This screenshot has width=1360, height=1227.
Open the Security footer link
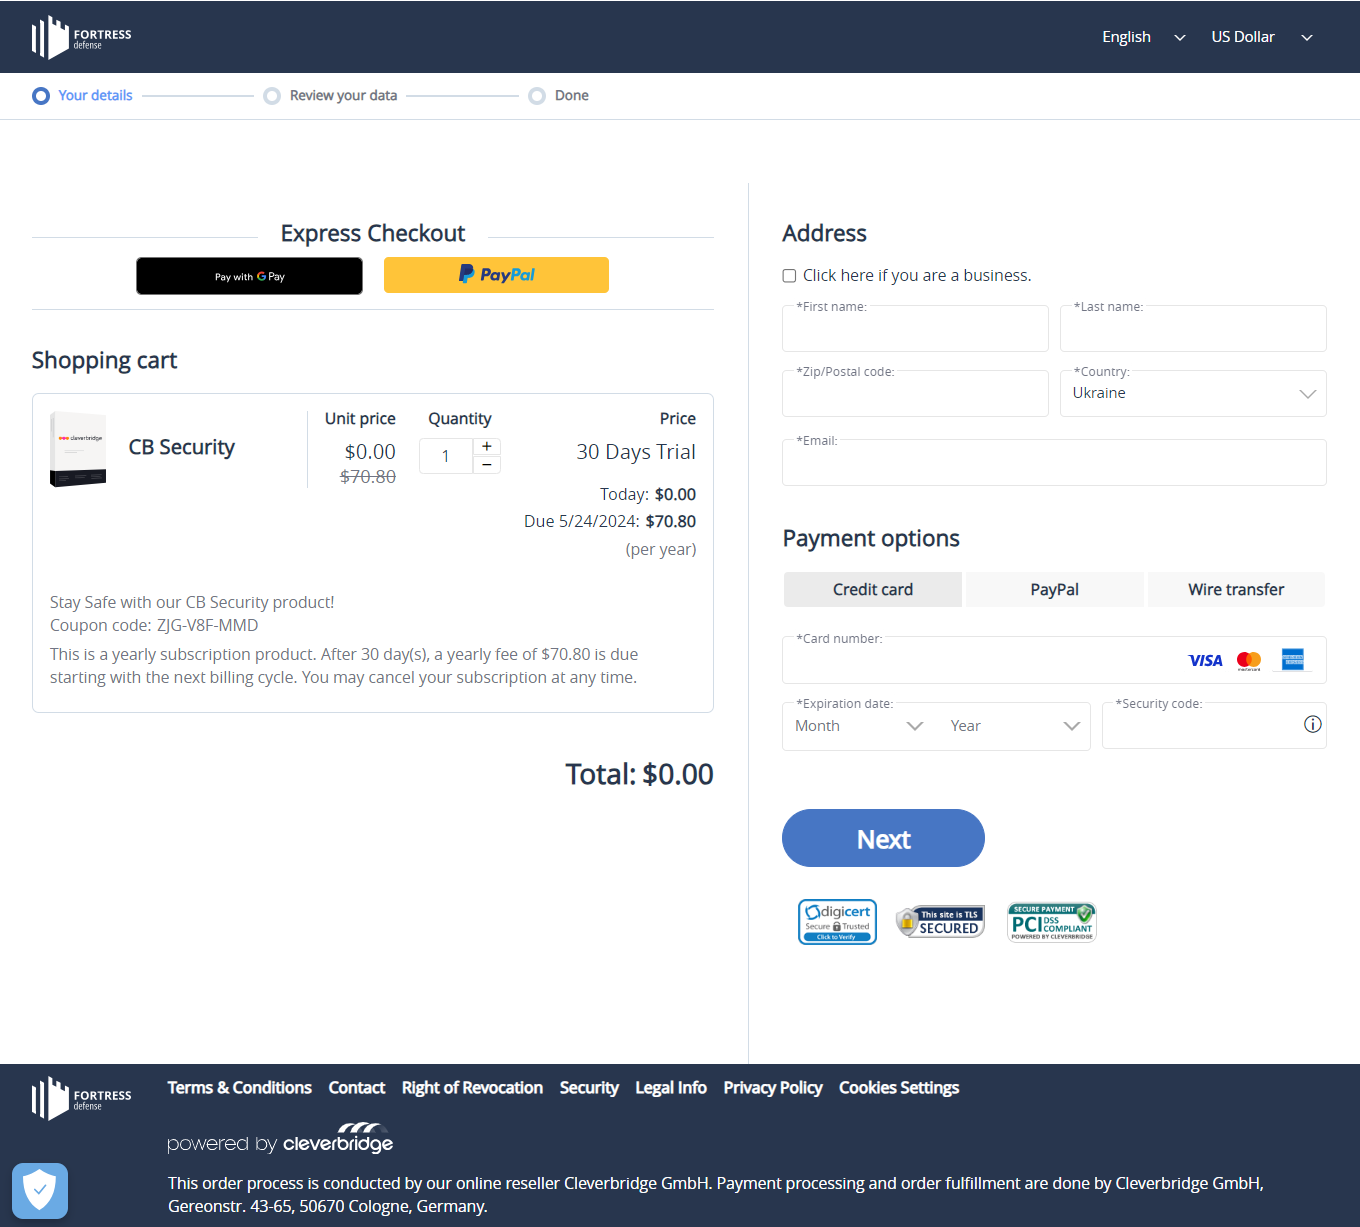[x=589, y=1088]
